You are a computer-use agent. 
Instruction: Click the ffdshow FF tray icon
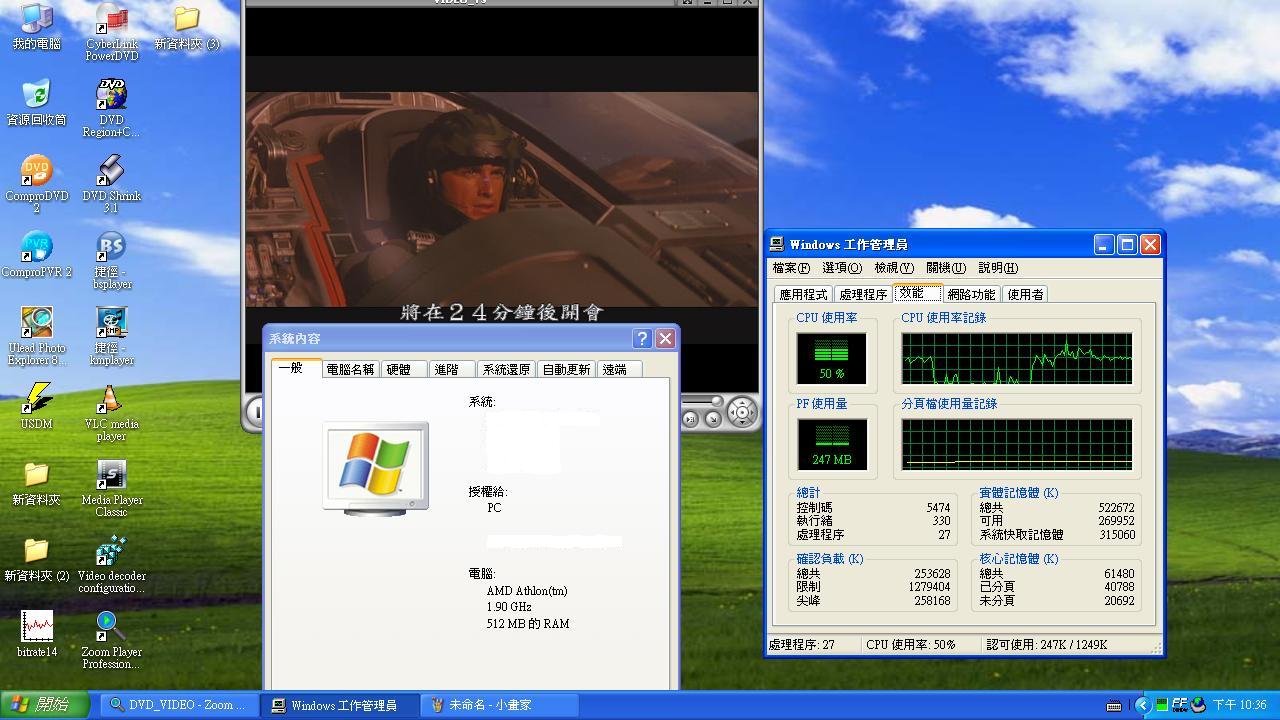point(1179,705)
